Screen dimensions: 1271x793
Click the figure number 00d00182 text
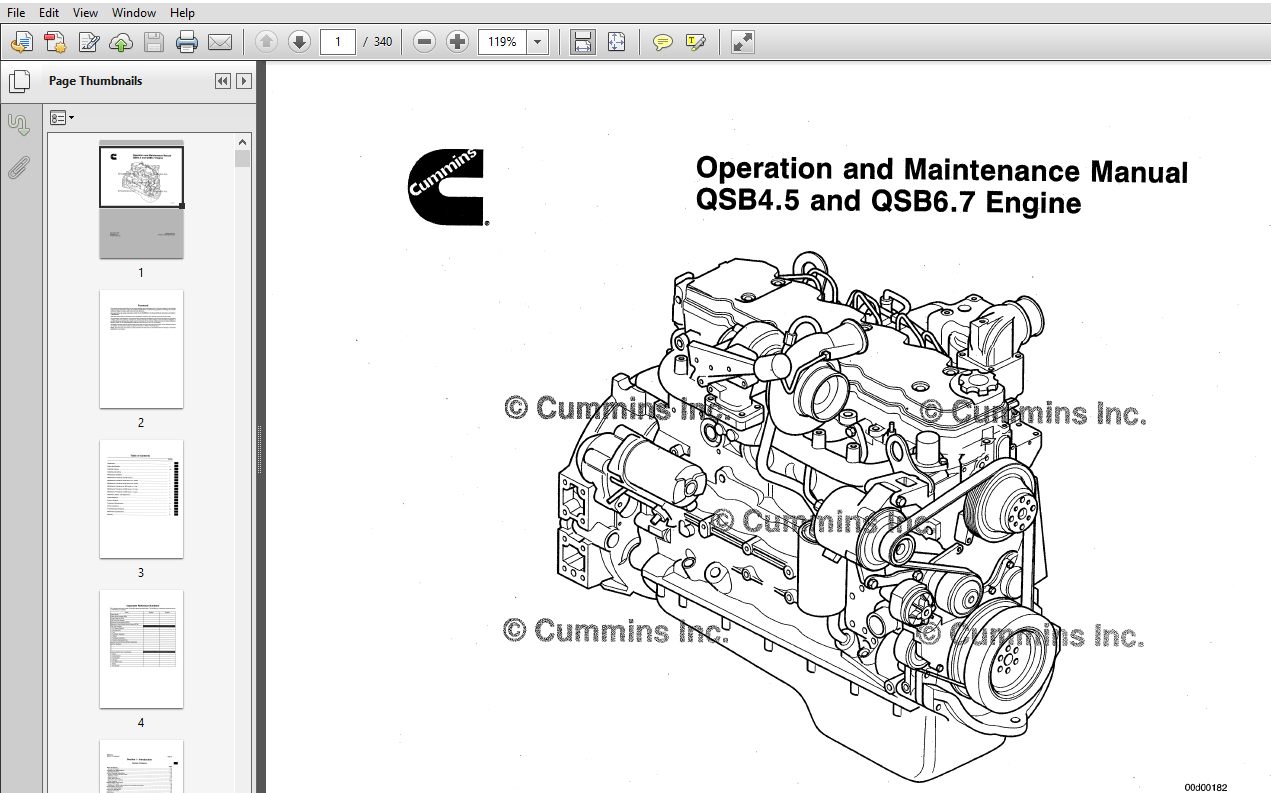tap(1206, 788)
